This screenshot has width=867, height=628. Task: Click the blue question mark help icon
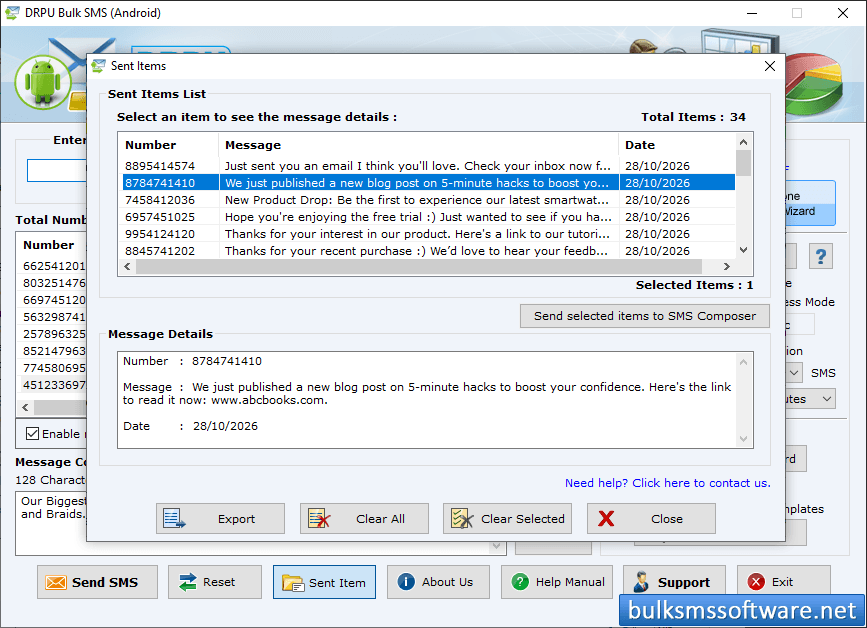click(x=821, y=257)
